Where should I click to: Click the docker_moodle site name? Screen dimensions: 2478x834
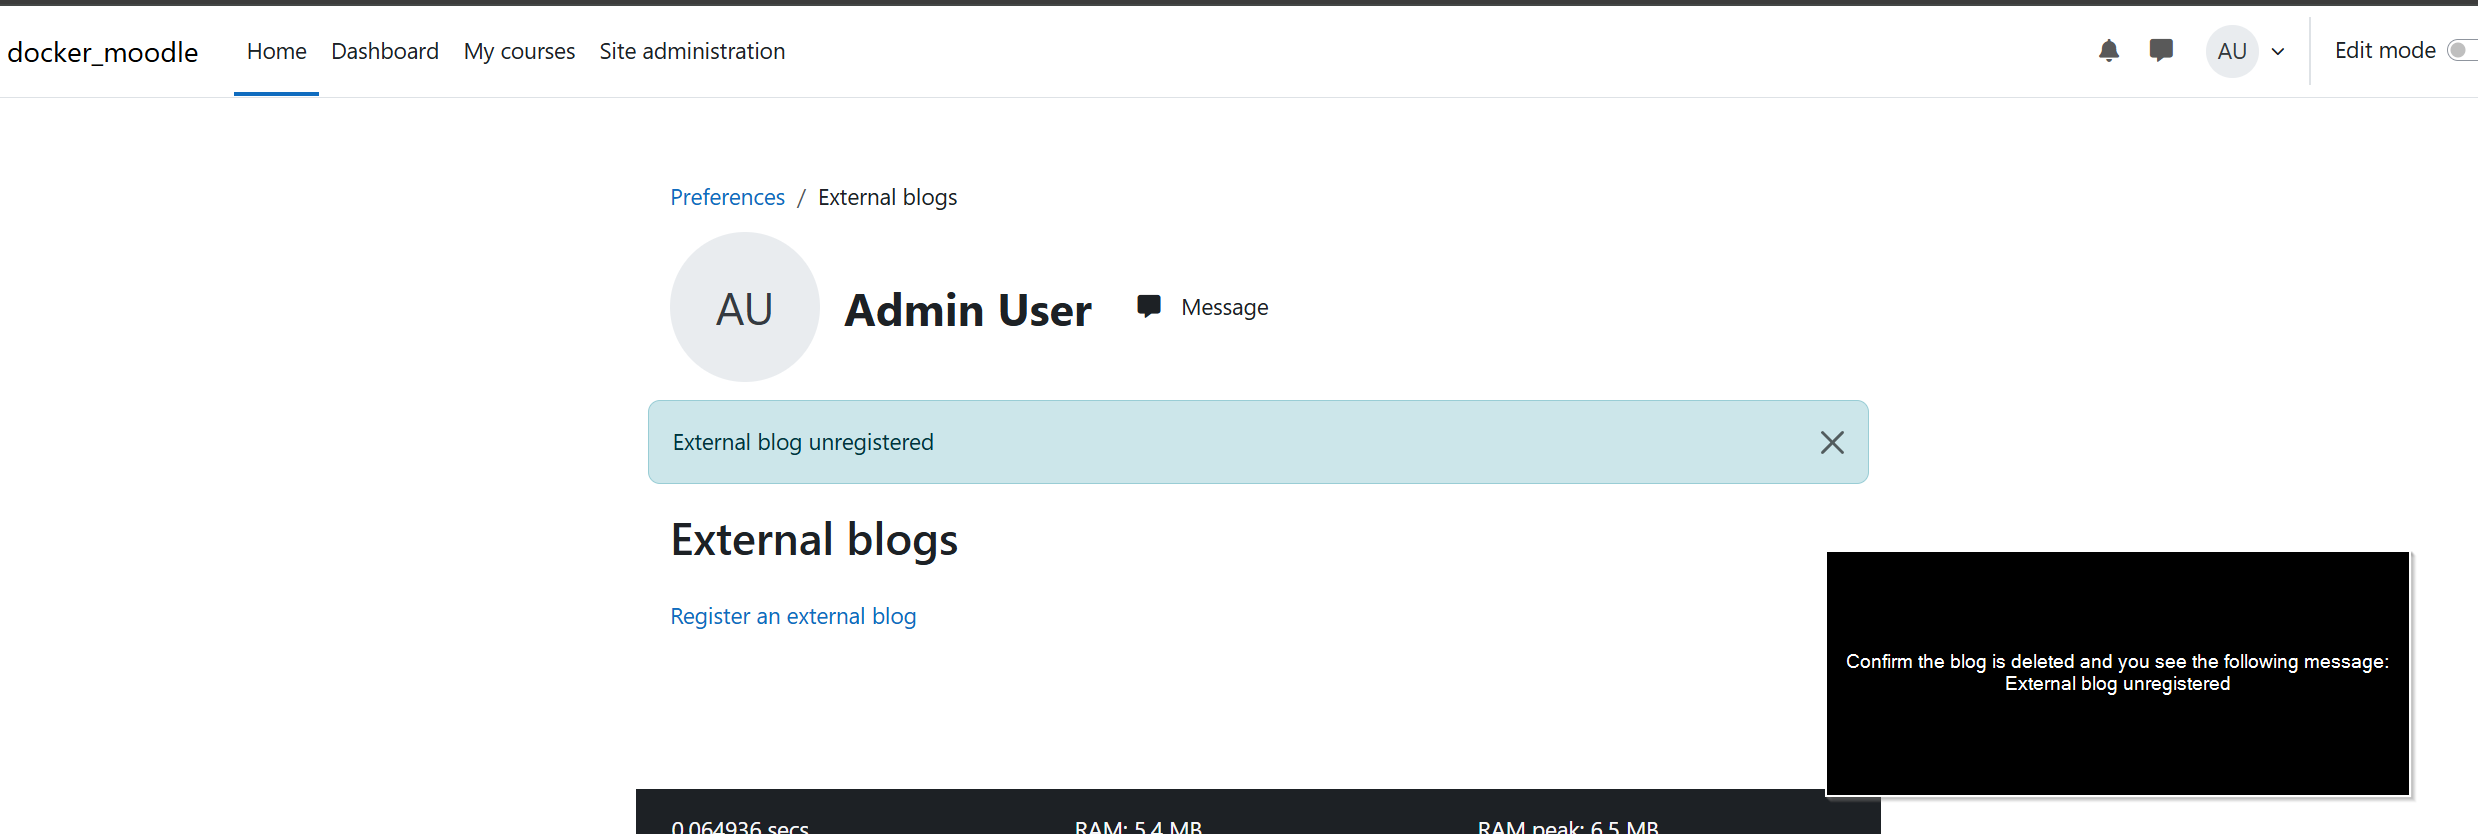pos(103,52)
